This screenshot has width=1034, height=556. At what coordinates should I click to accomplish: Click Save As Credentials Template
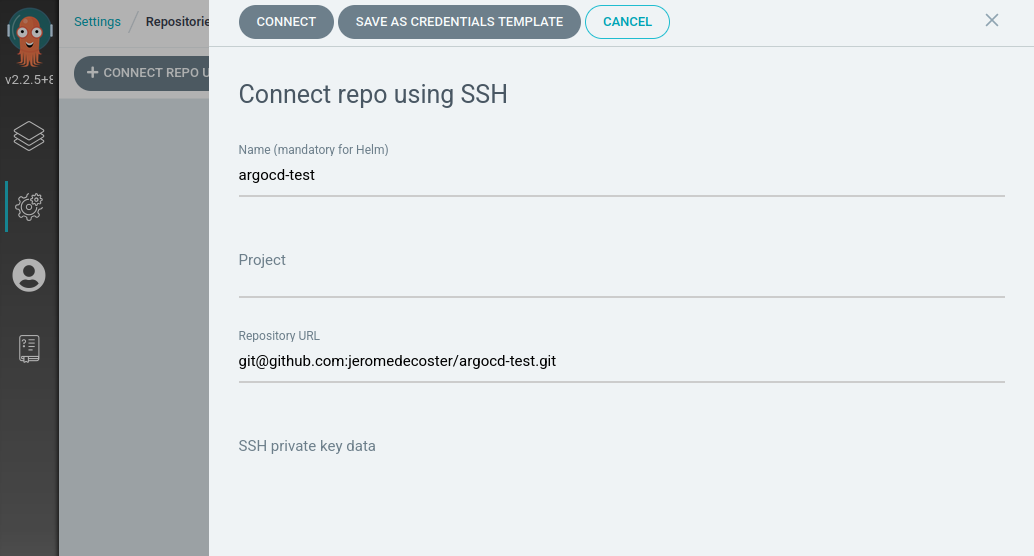[459, 22]
